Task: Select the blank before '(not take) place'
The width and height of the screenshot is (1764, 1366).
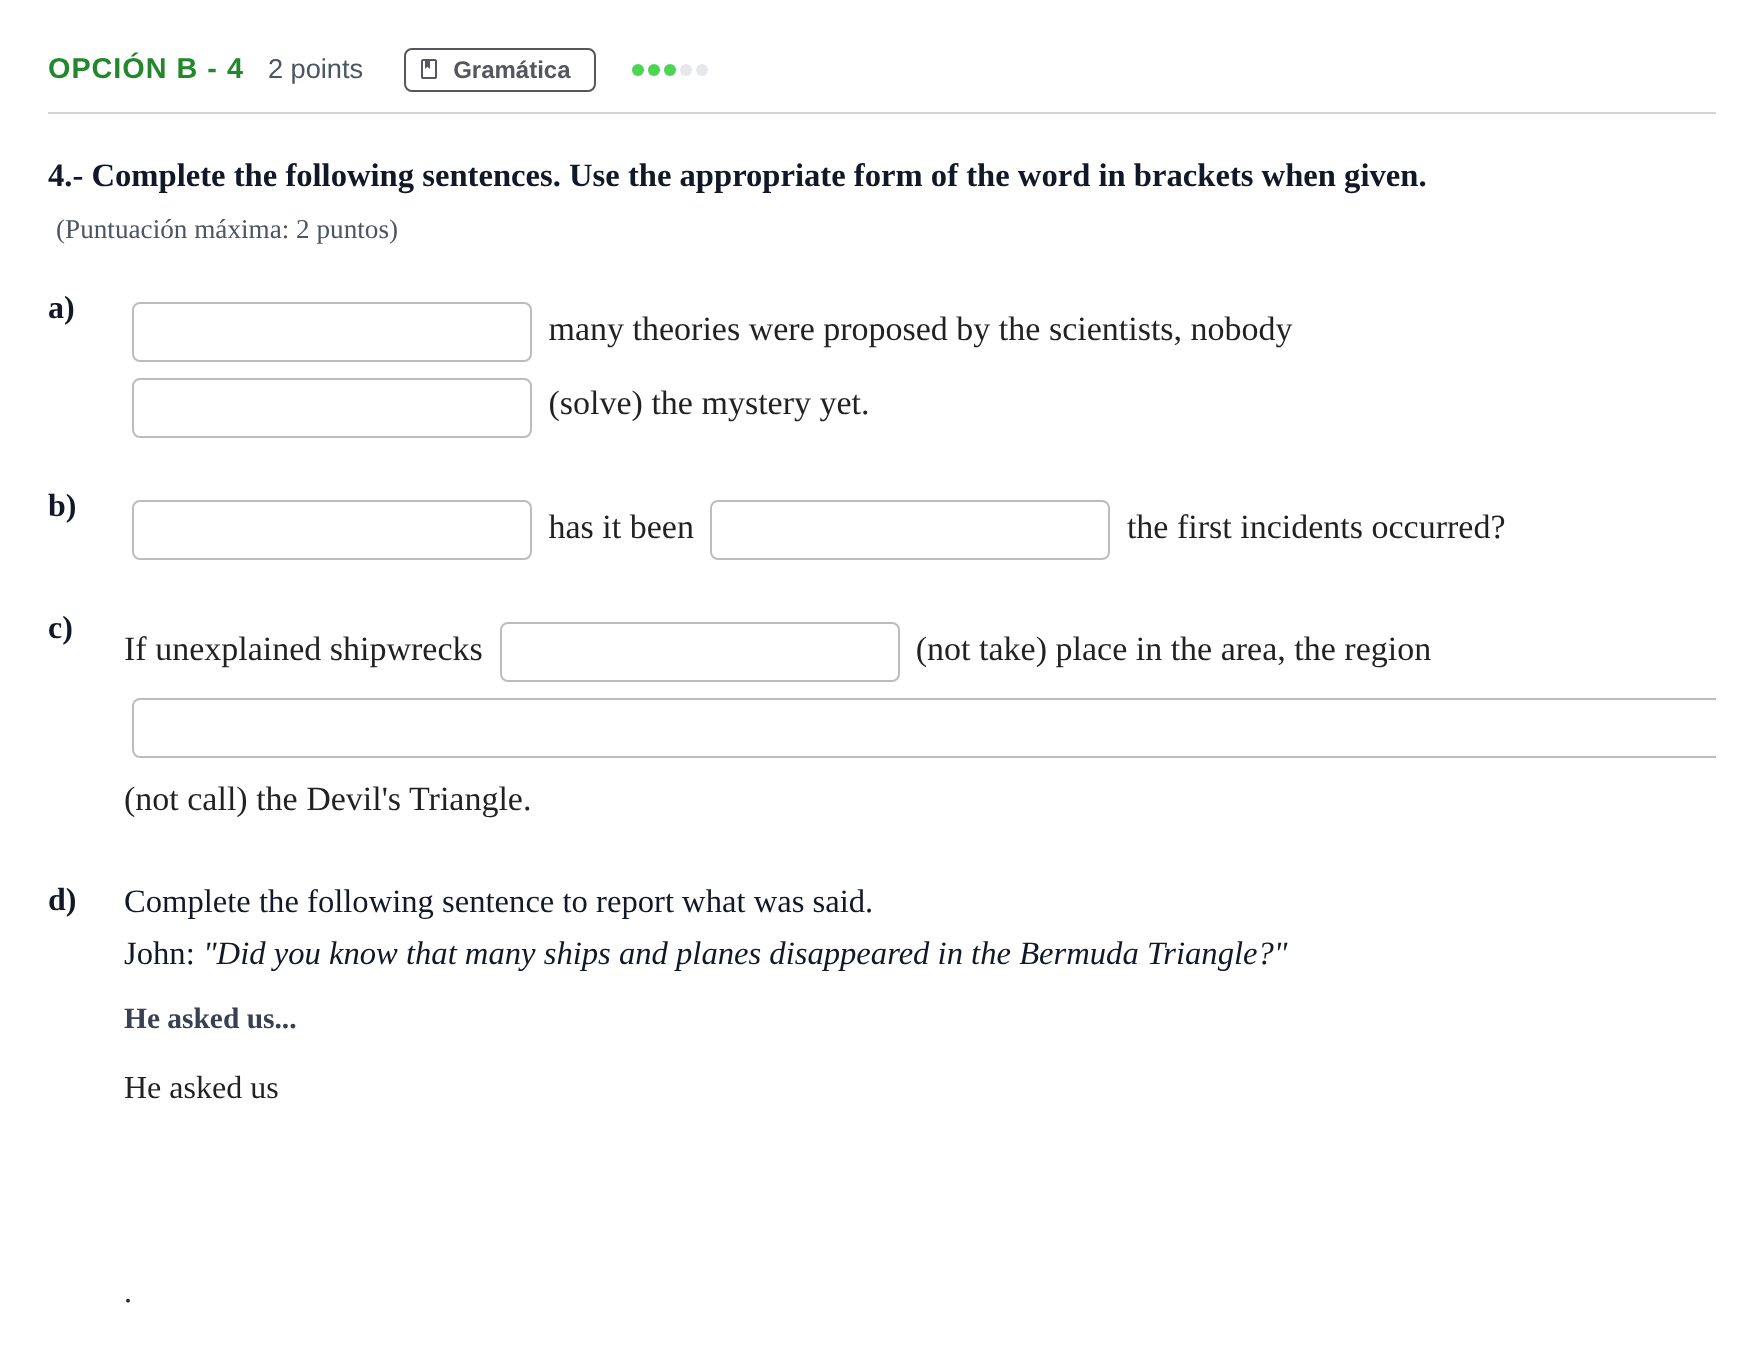Action: click(700, 652)
